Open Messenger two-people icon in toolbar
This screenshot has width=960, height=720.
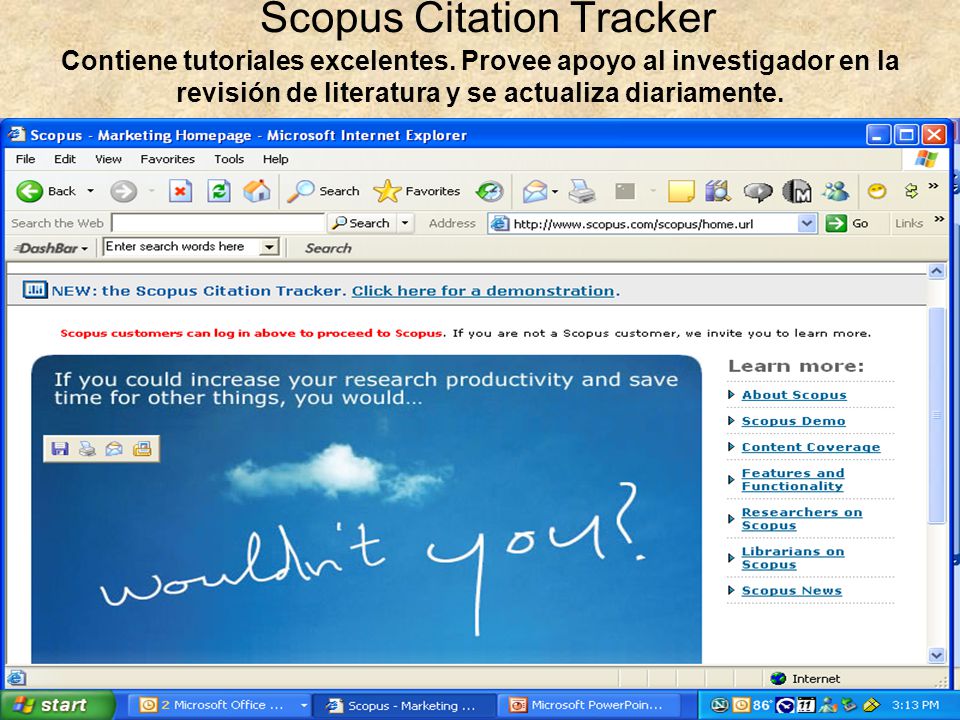coord(835,192)
